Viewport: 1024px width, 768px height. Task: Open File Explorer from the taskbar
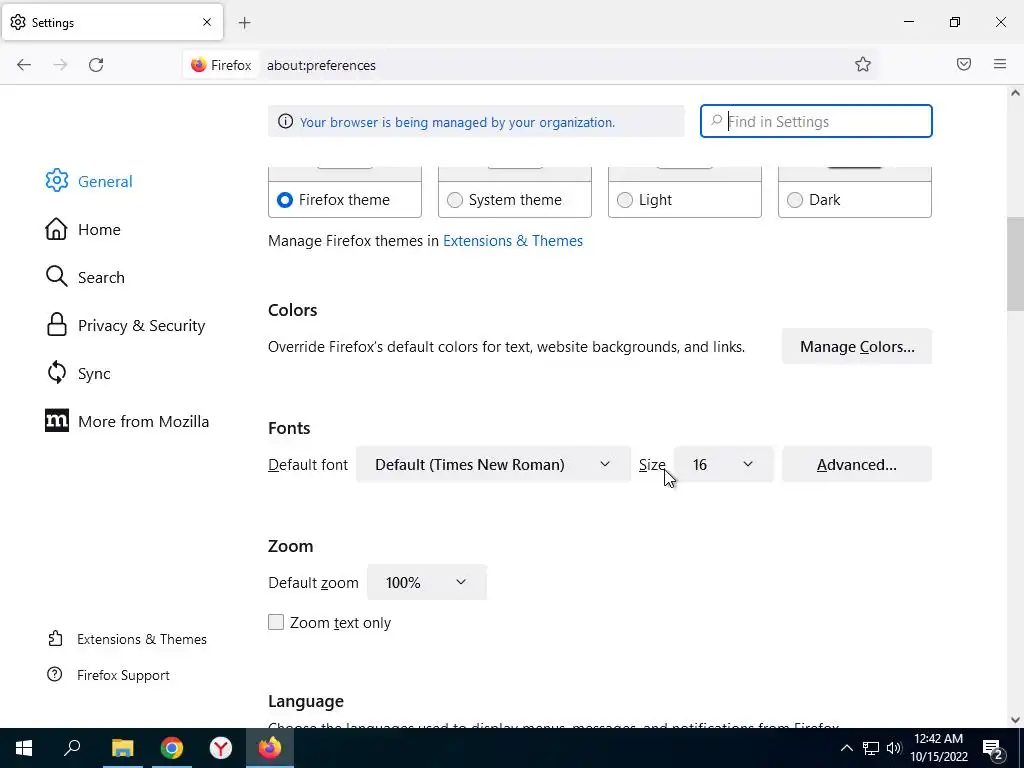coord(122,748)
